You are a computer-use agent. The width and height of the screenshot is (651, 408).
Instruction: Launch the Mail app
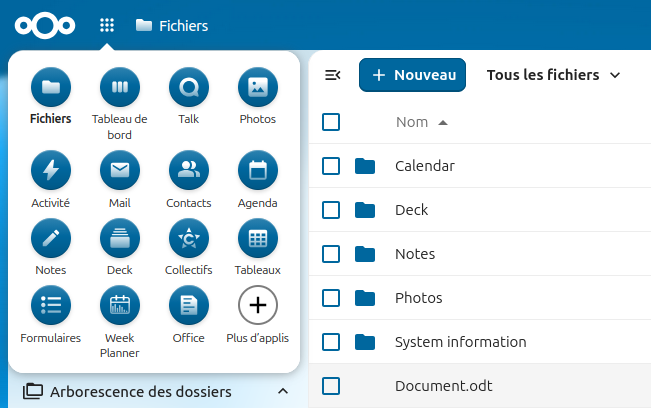[x=120, y=170]
